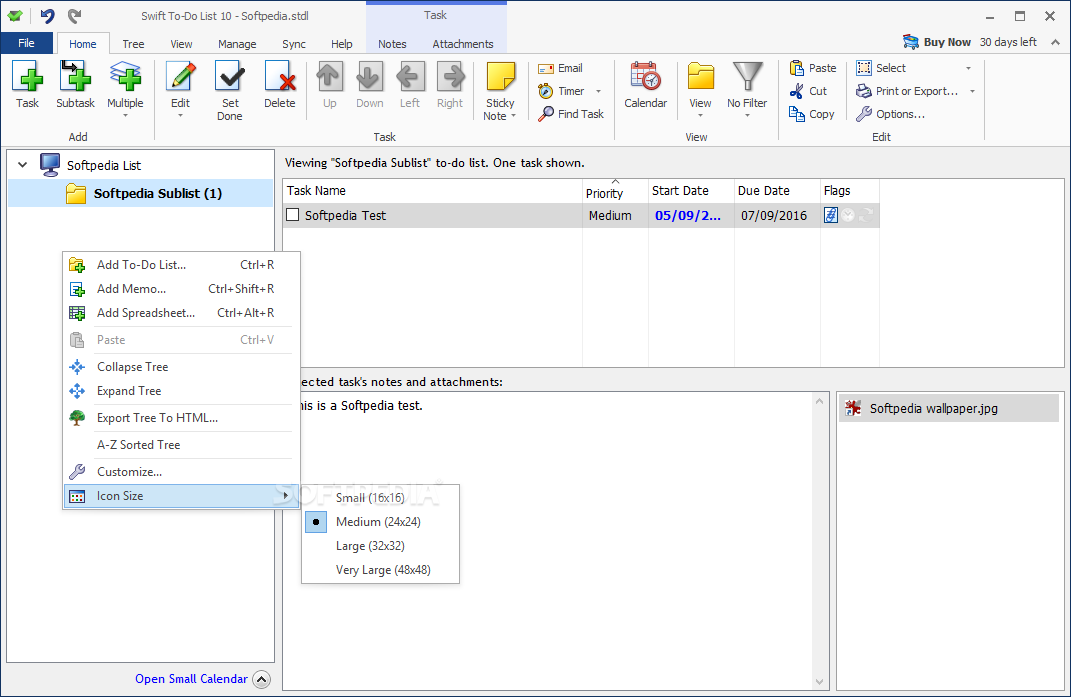The image size is (1071, 697).
Task: Choose A-Z Sorted Tree entry
Action: [x=181, y=445]
